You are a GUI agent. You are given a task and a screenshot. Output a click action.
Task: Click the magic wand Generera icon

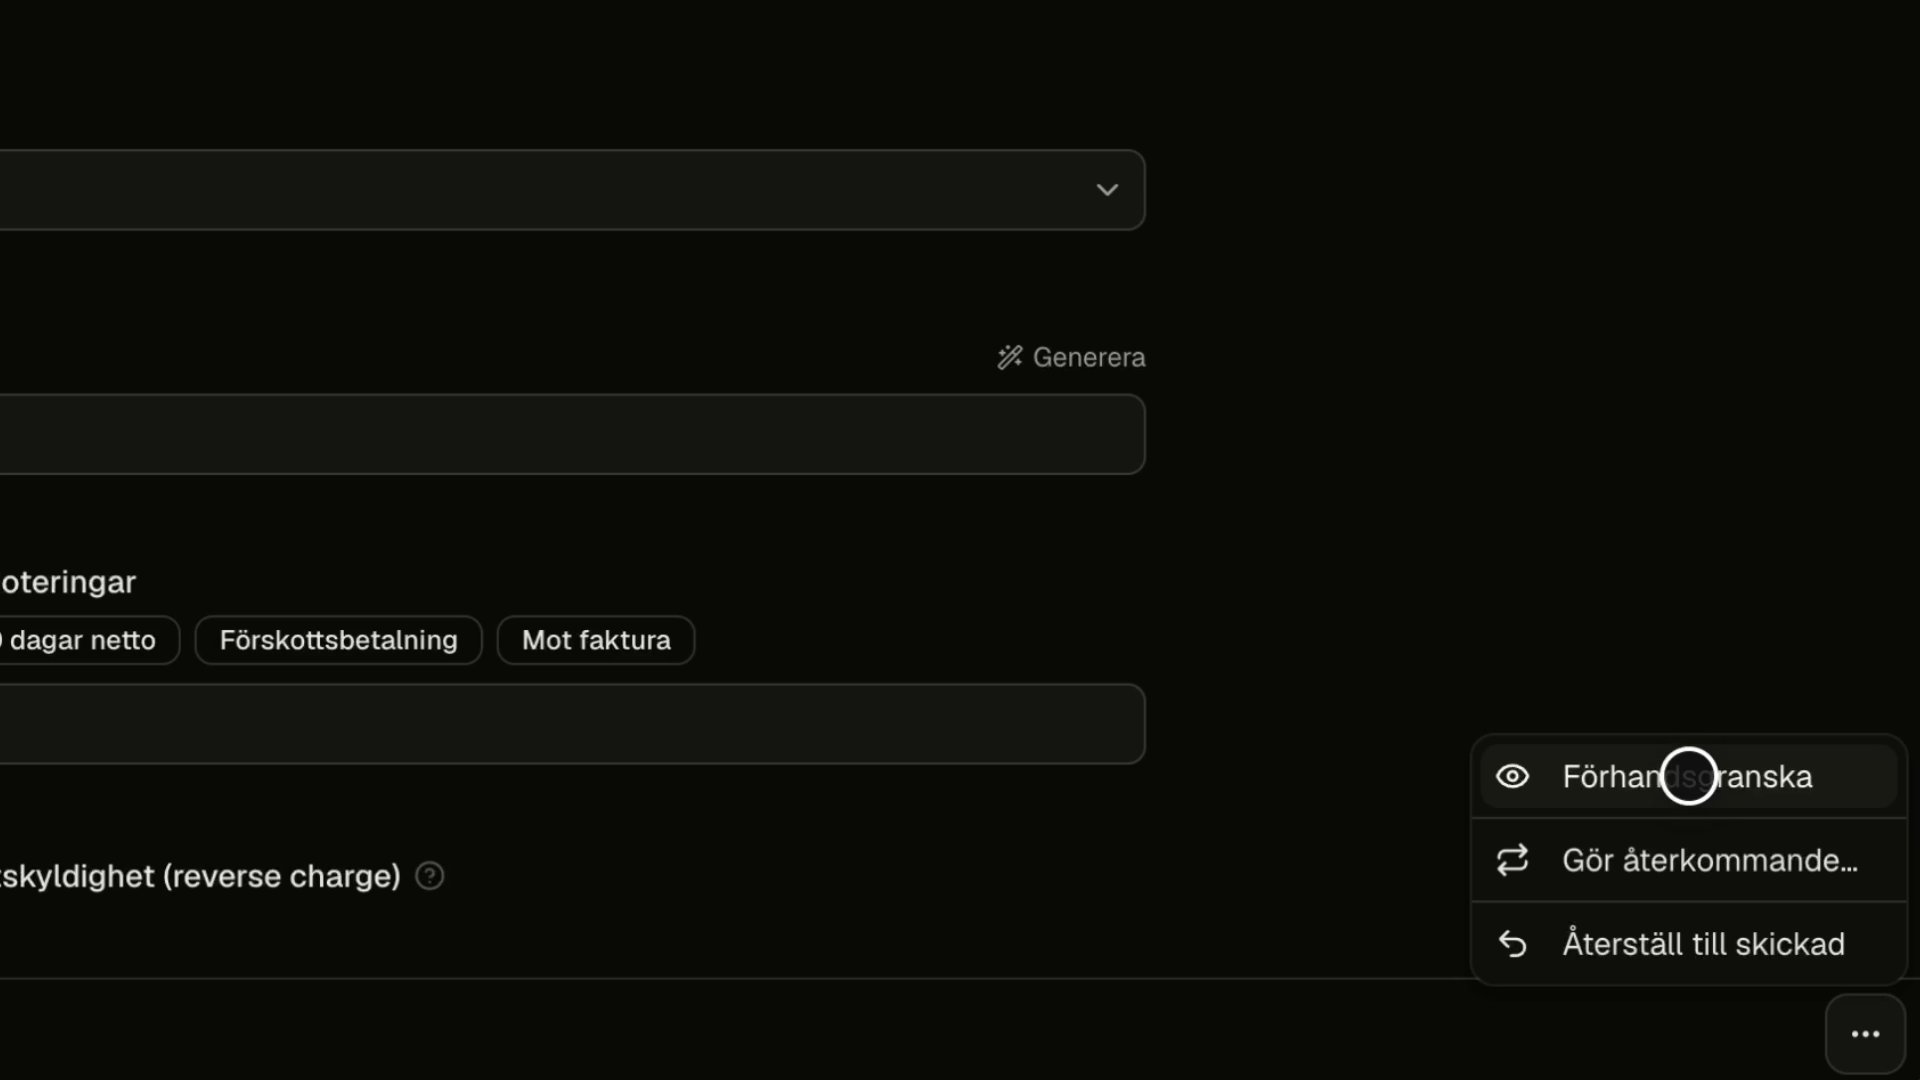pyautogui.click(x=1010, y=357)
